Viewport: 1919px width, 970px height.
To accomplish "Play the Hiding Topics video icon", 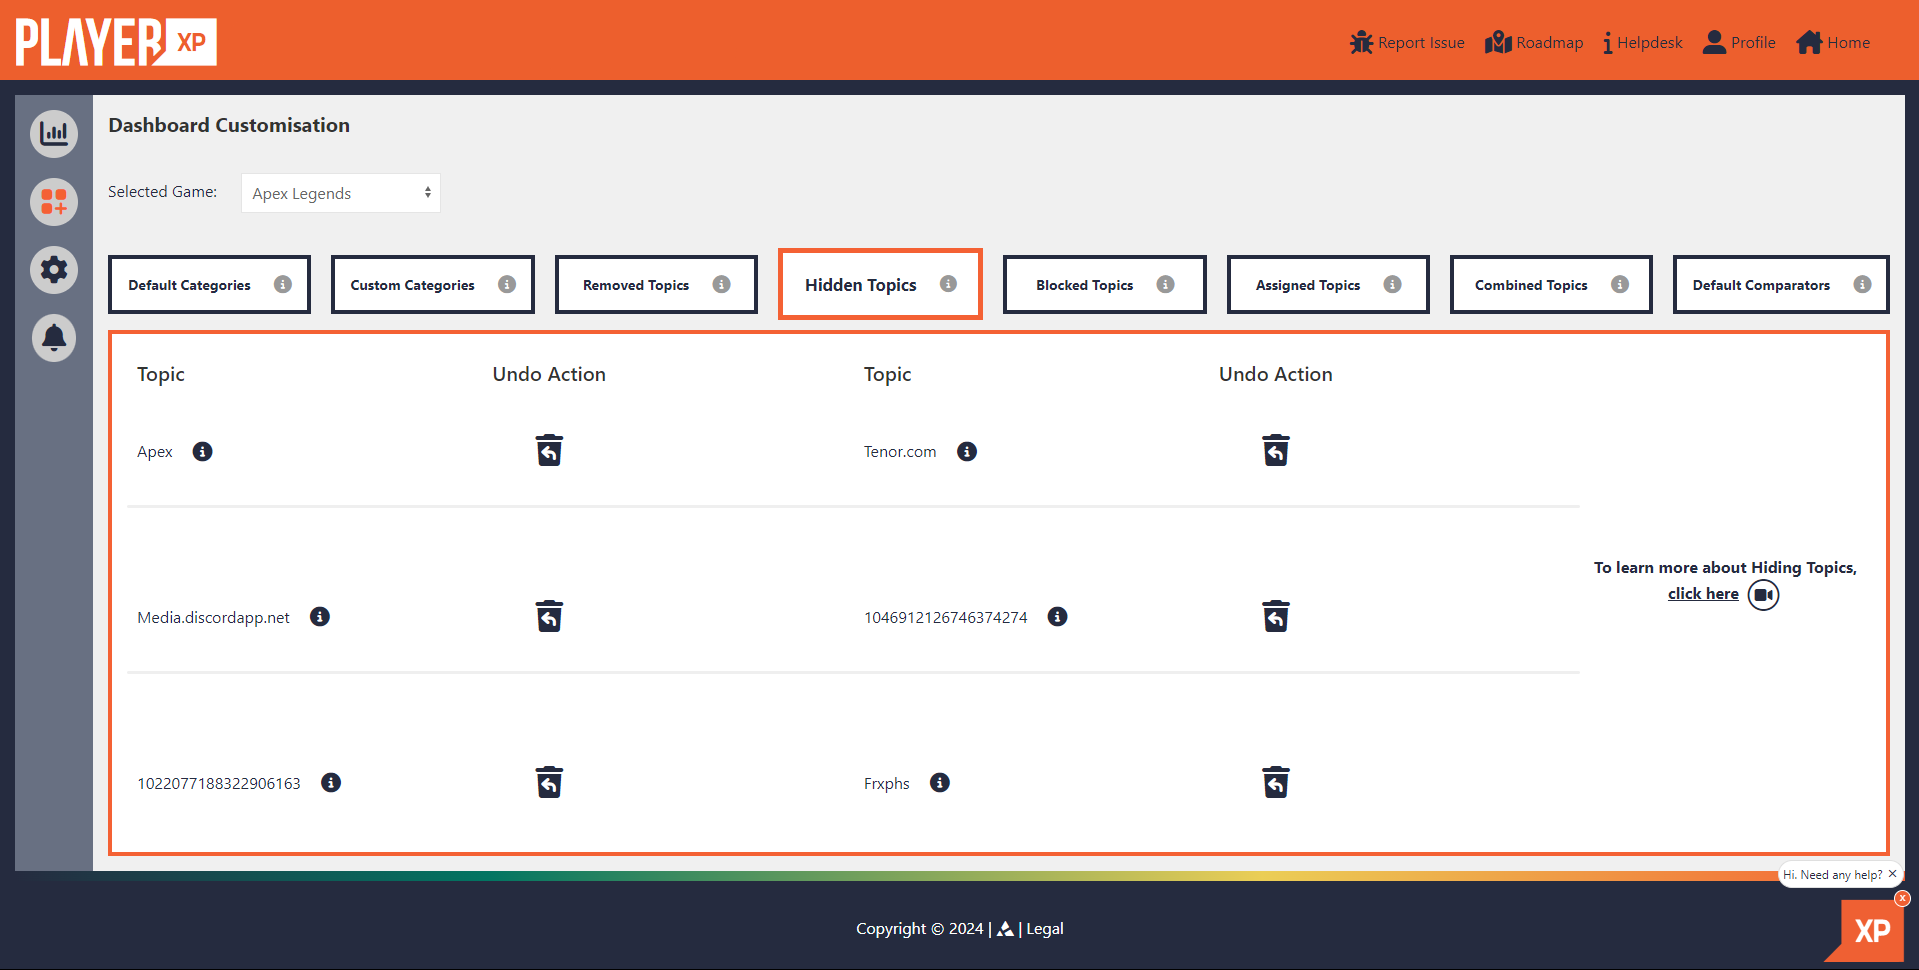I will coord(1763,595).
